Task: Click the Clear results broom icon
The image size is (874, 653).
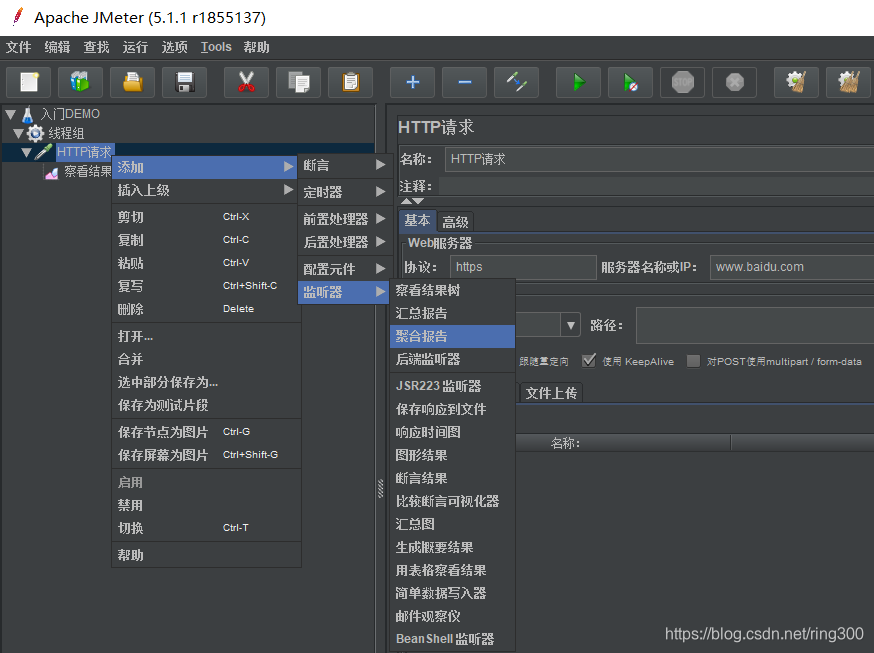Action: coord(797,82)
